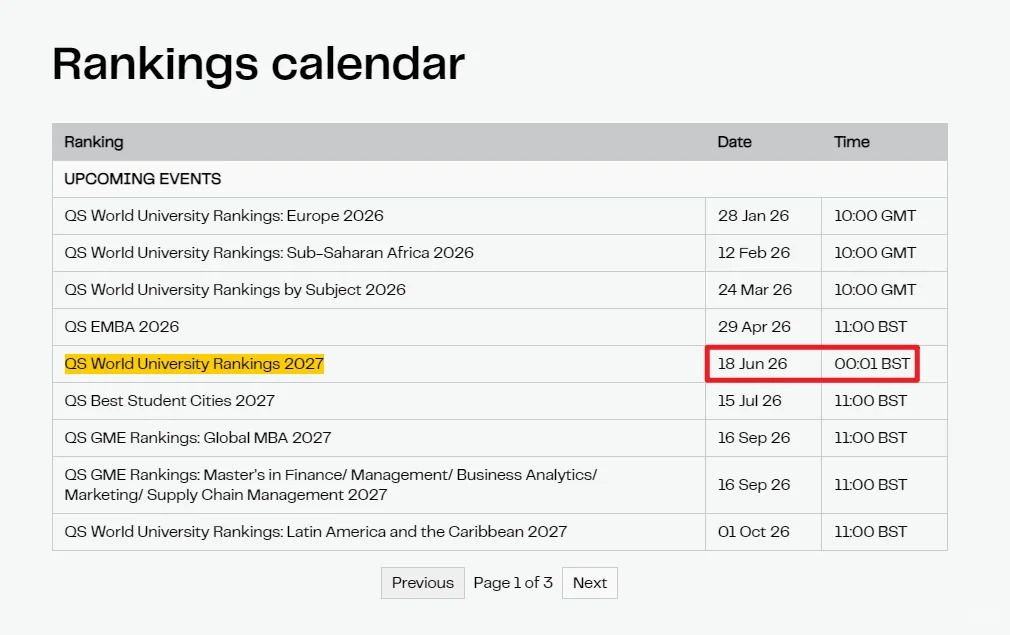Click 10:00 GMT in the Europe 2026 row

pos(875,216)
